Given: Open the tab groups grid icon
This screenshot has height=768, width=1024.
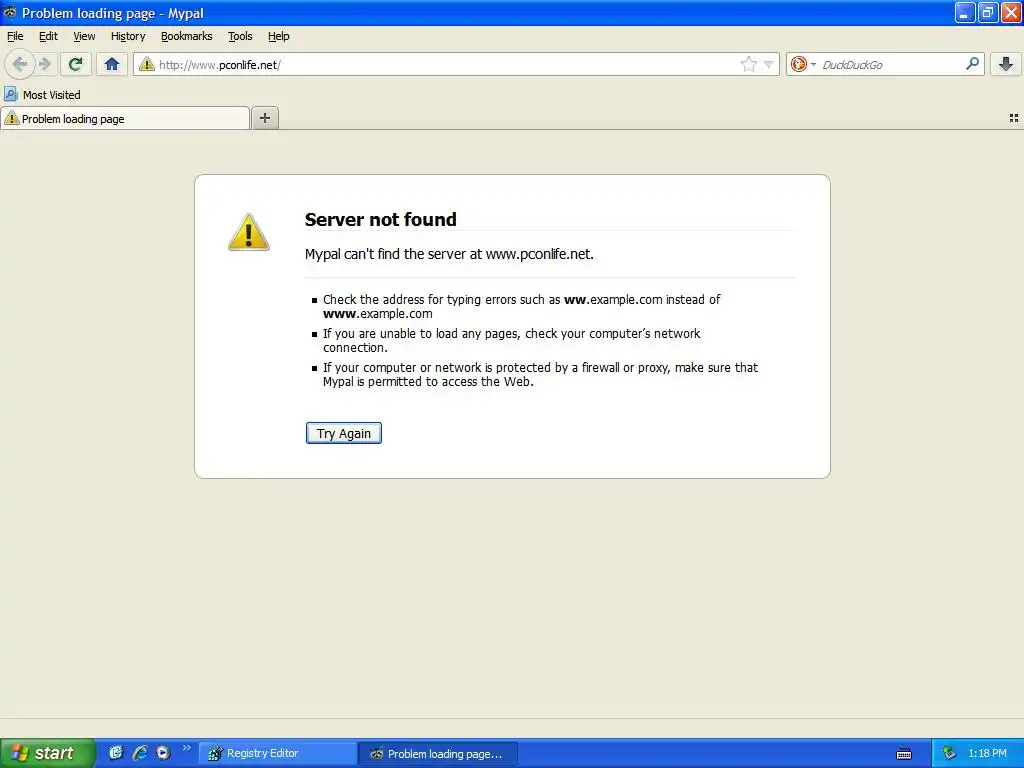Looking at the screenshot, I should 1014,118.
